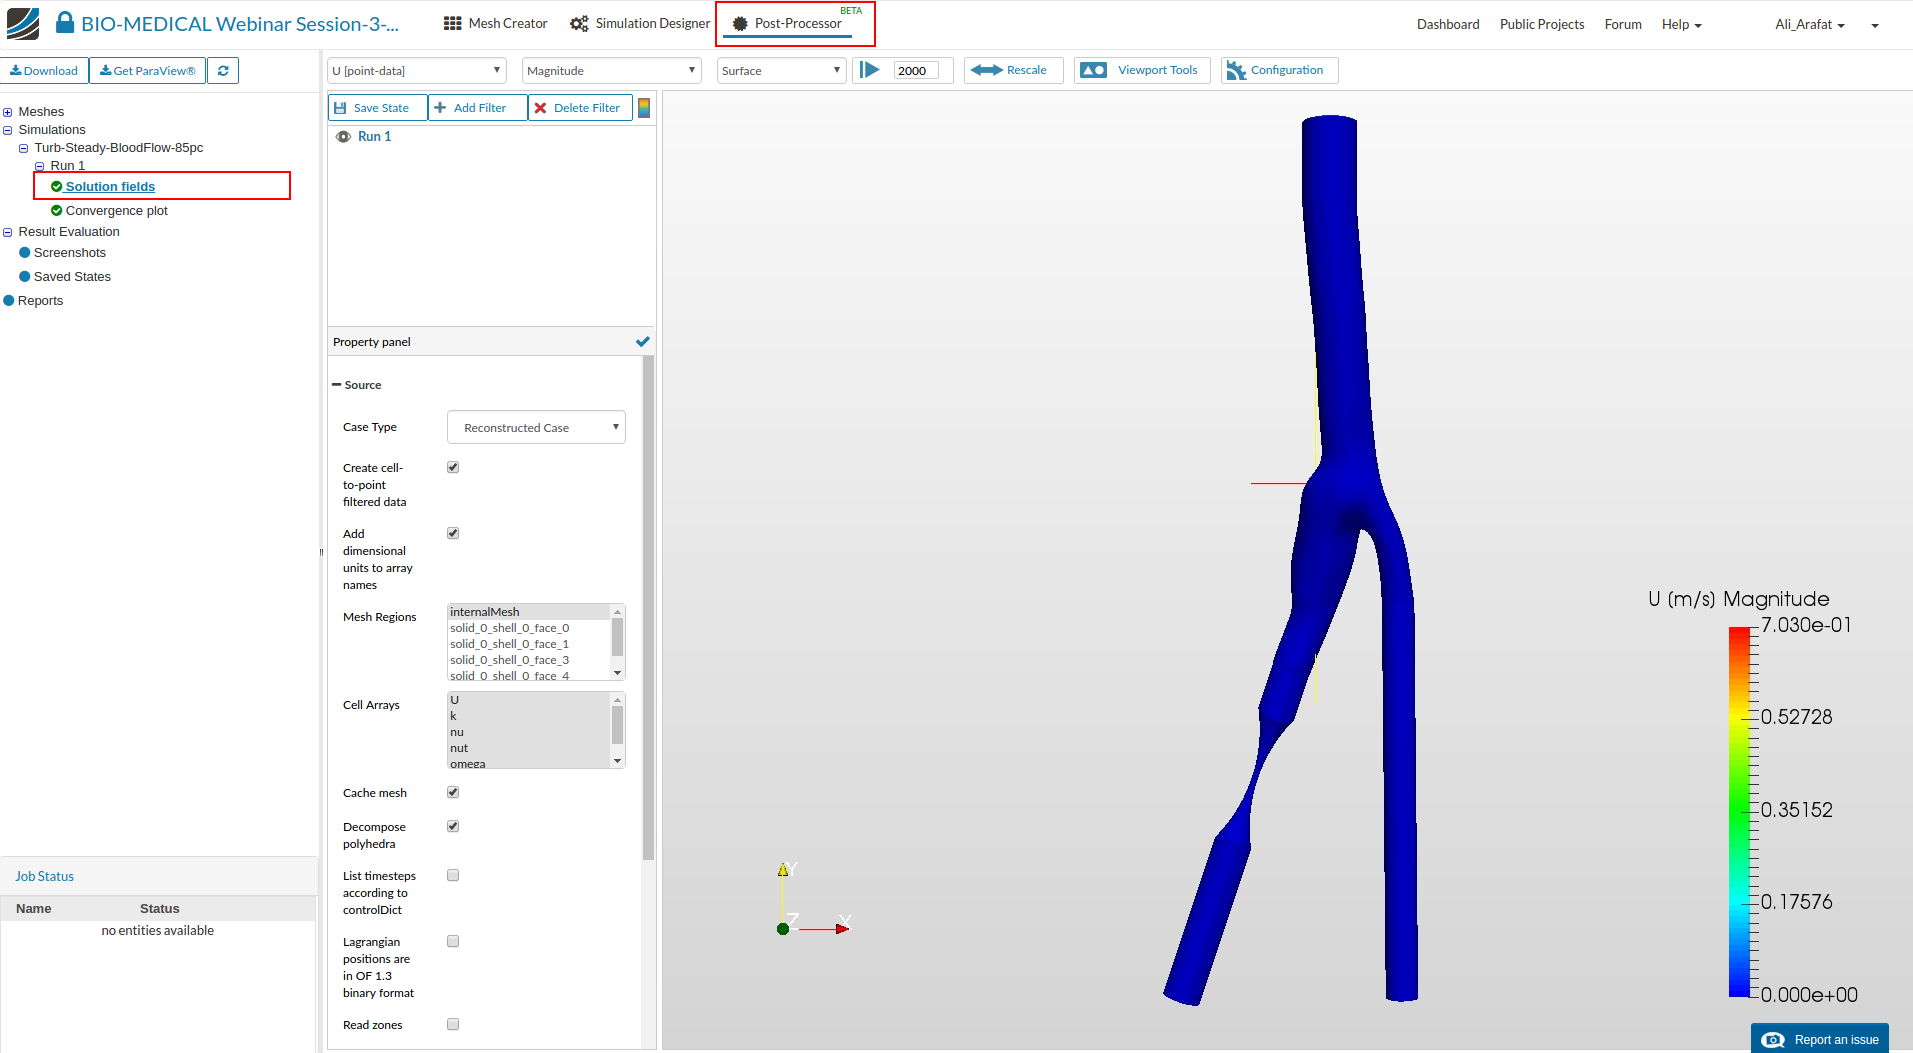This screenshot has height=1053, width=1913.
Task: Open the Surface representation dropdown
Action: pyautogui.click(x=780, y=71)
